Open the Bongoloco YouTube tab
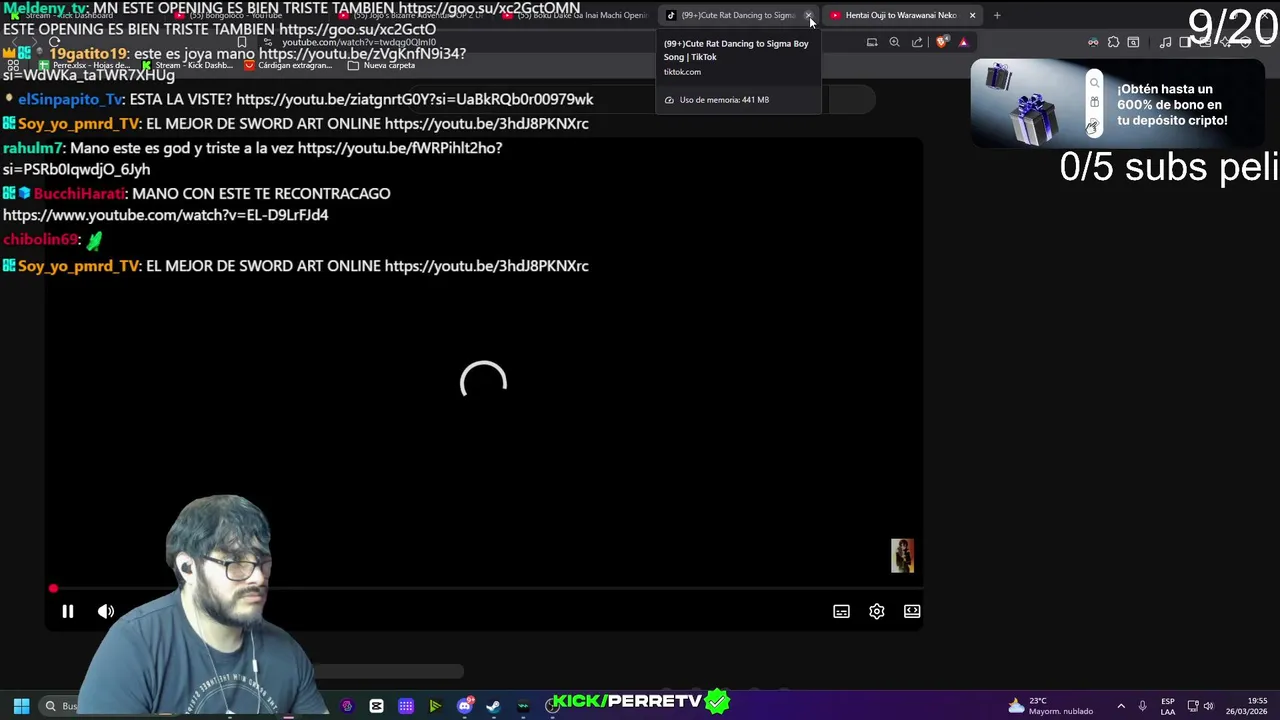The image size is (1280, 720). 246,15
